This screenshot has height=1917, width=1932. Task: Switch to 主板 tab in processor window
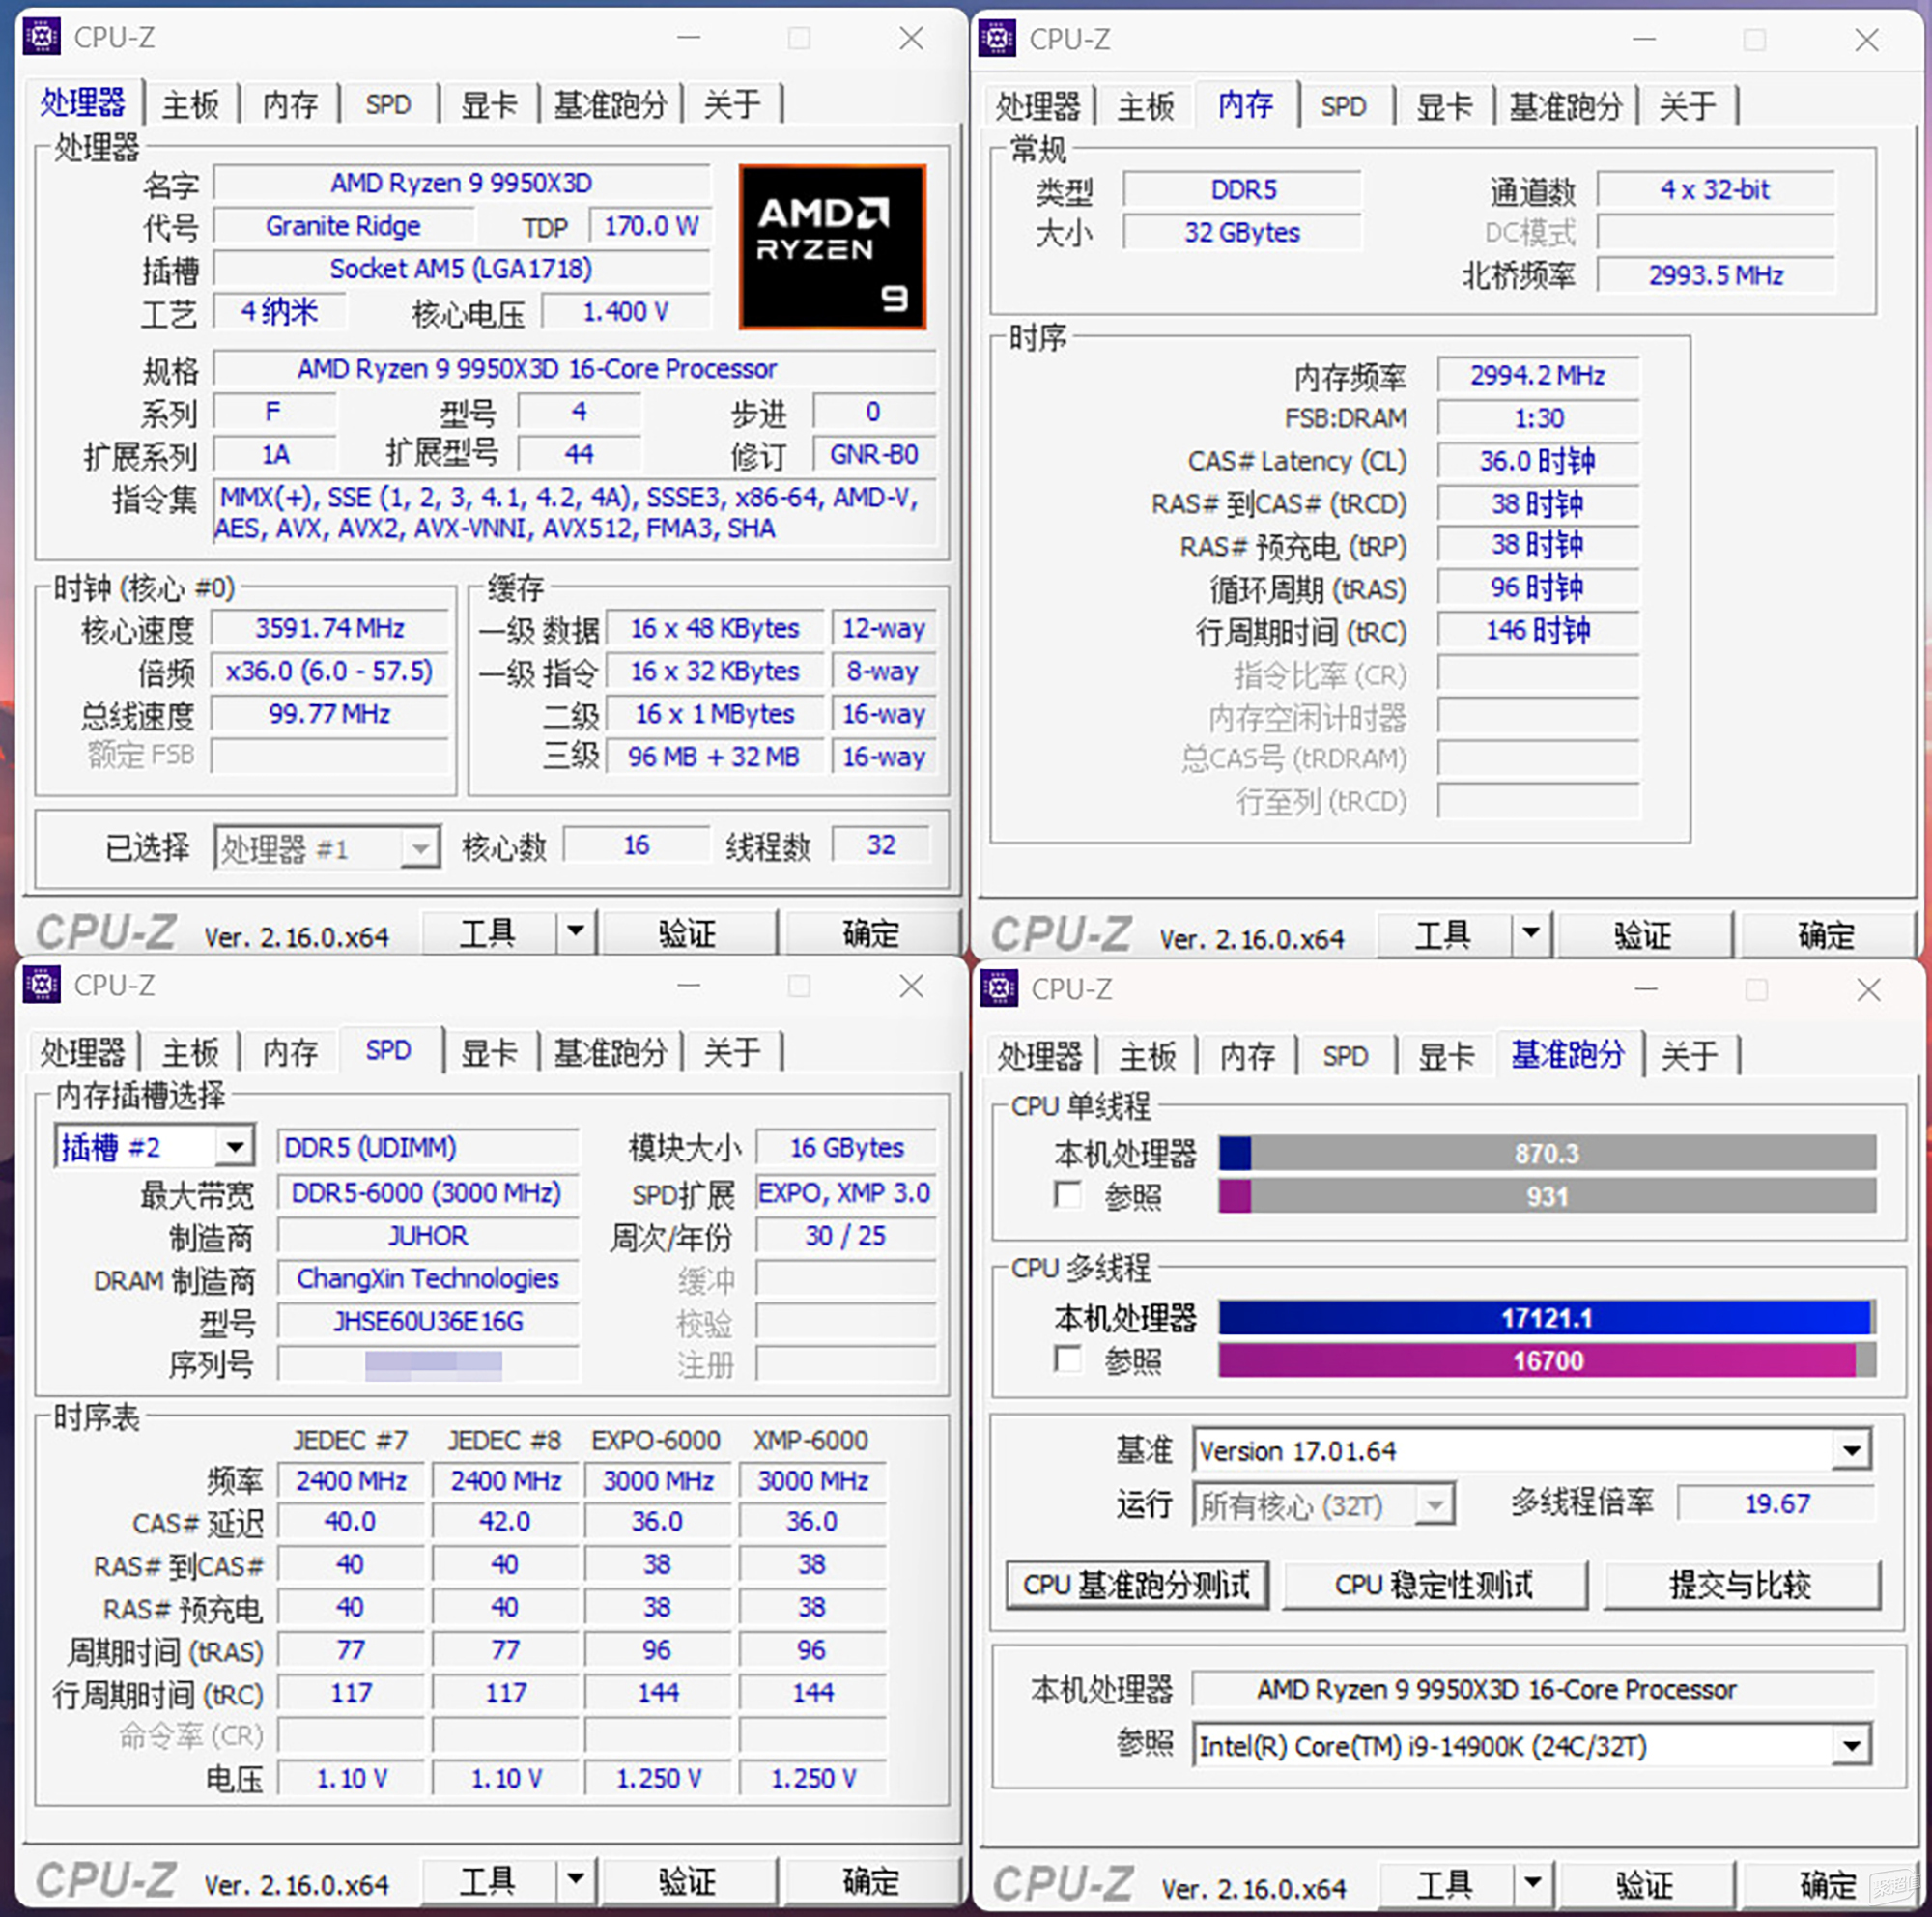[190, 105]
